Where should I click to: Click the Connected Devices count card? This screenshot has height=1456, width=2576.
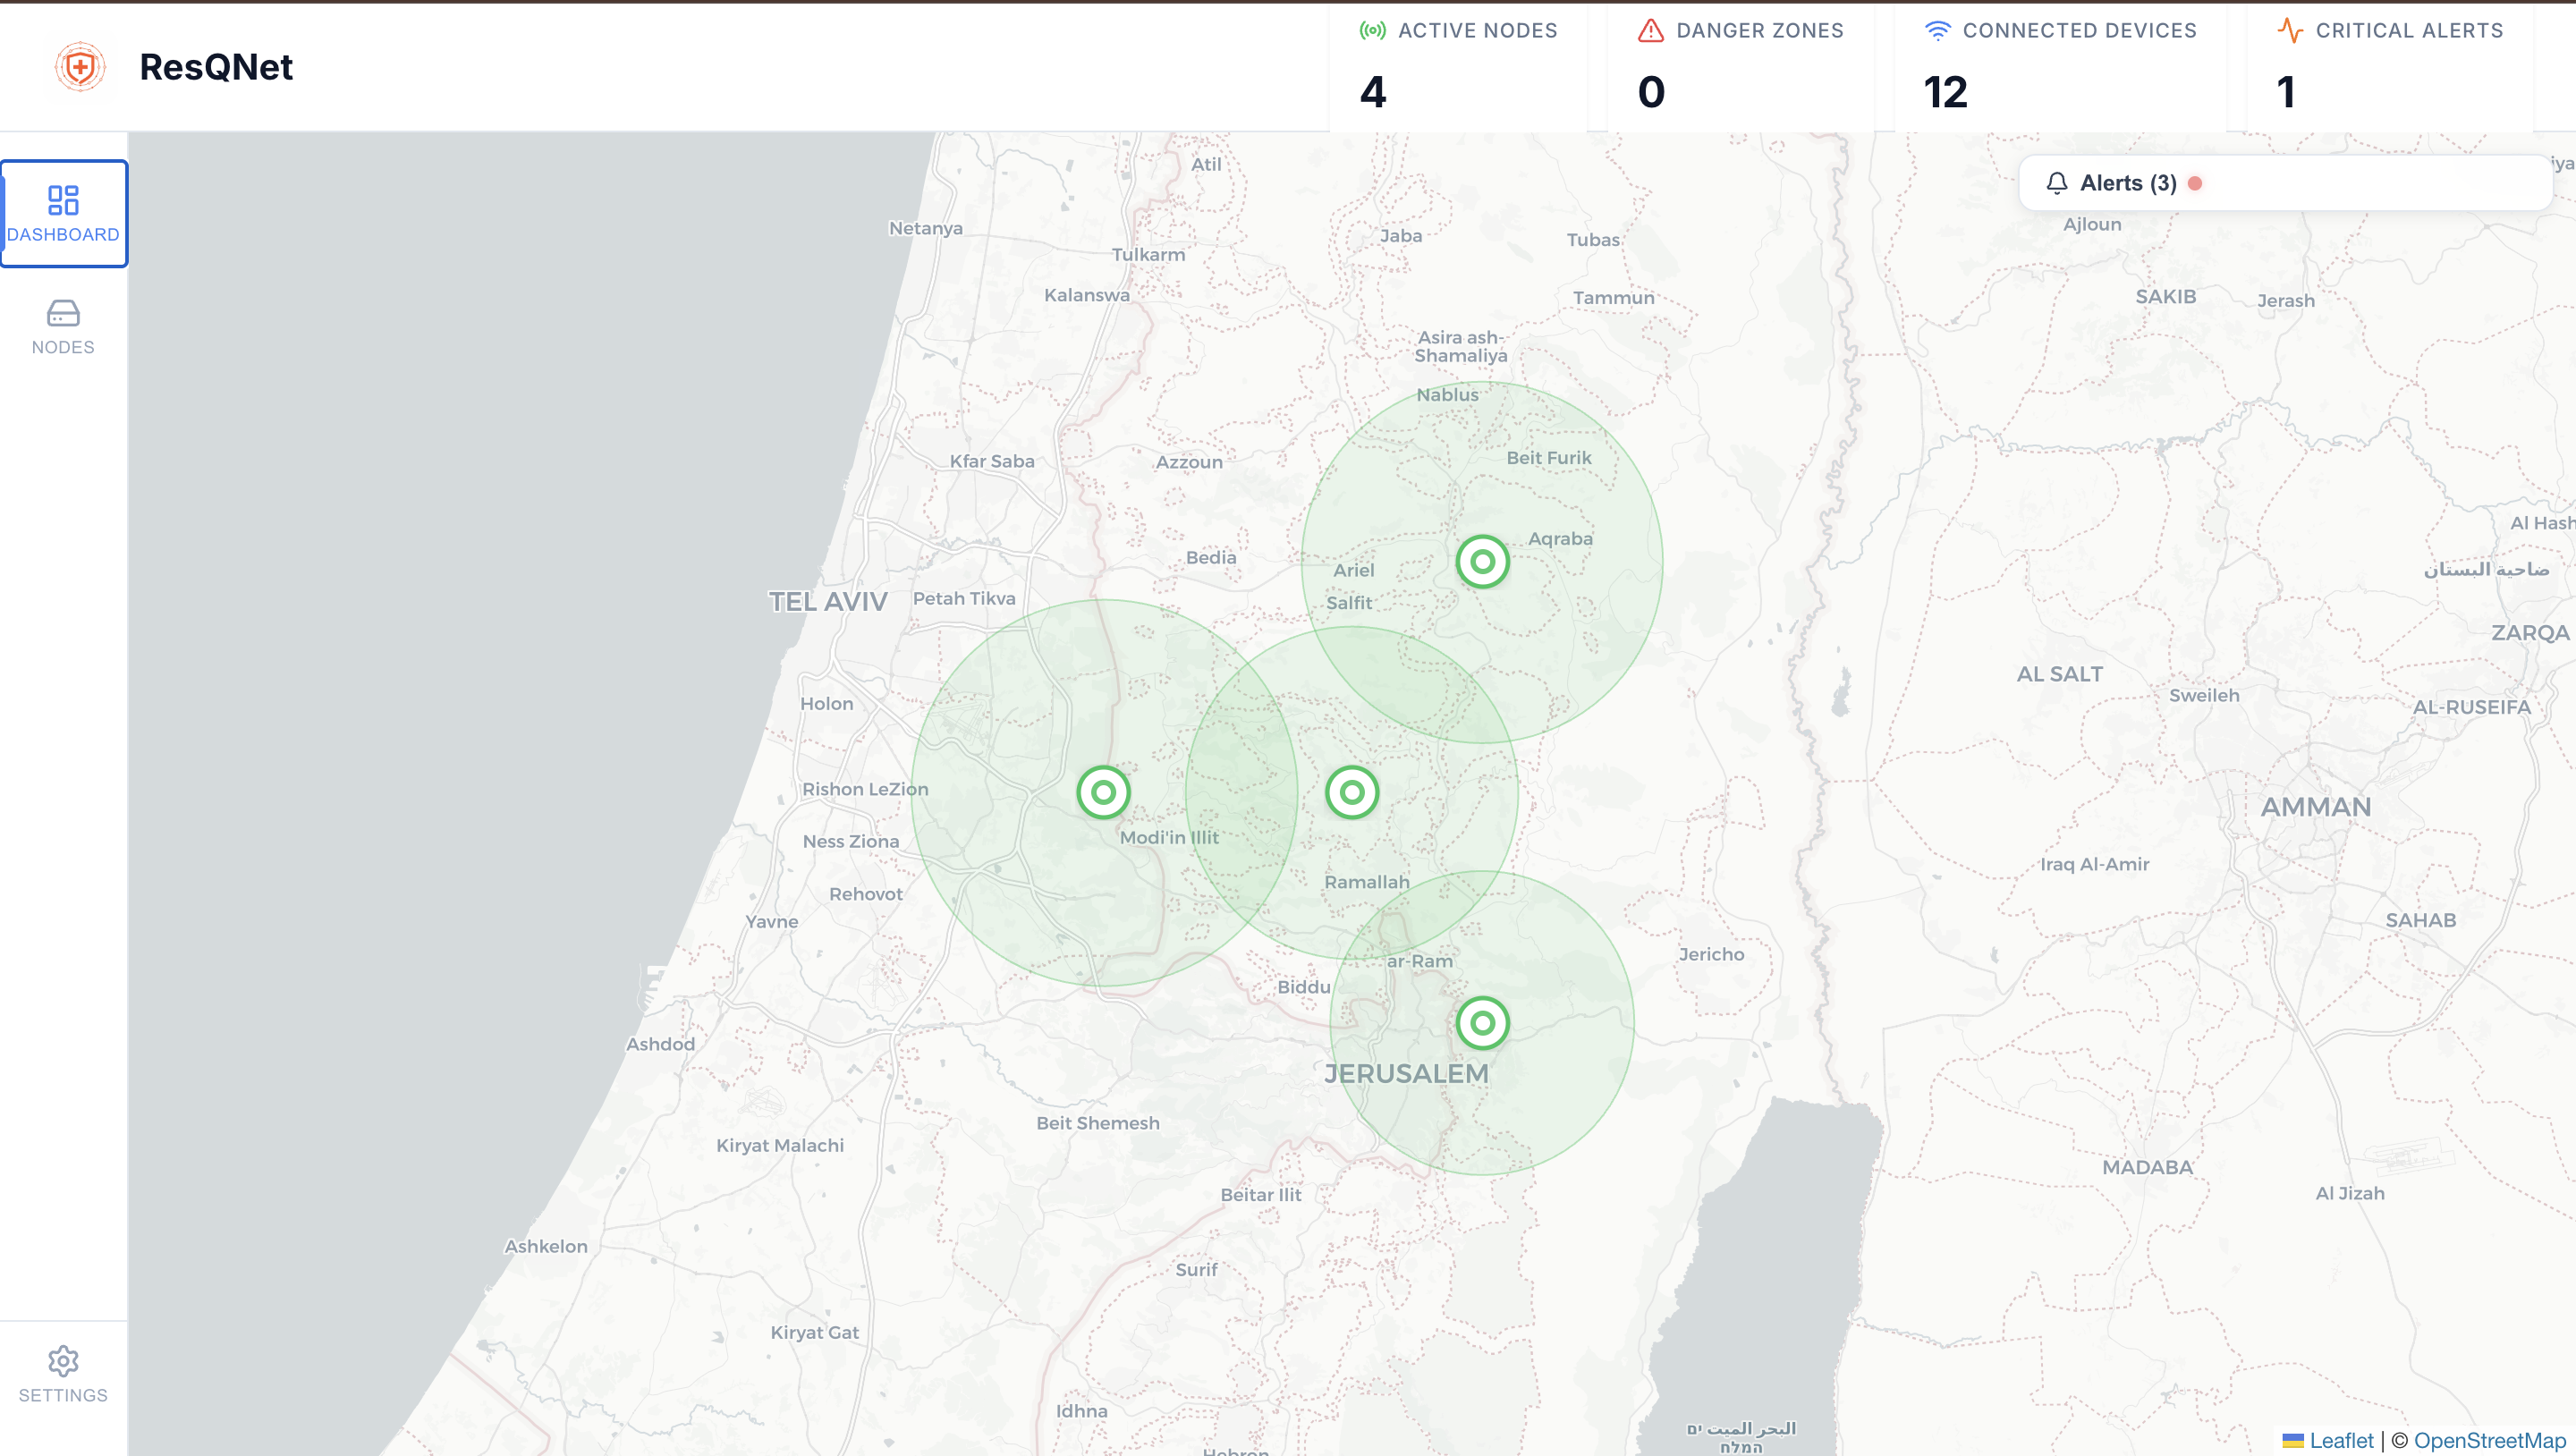click(2060, 68)
